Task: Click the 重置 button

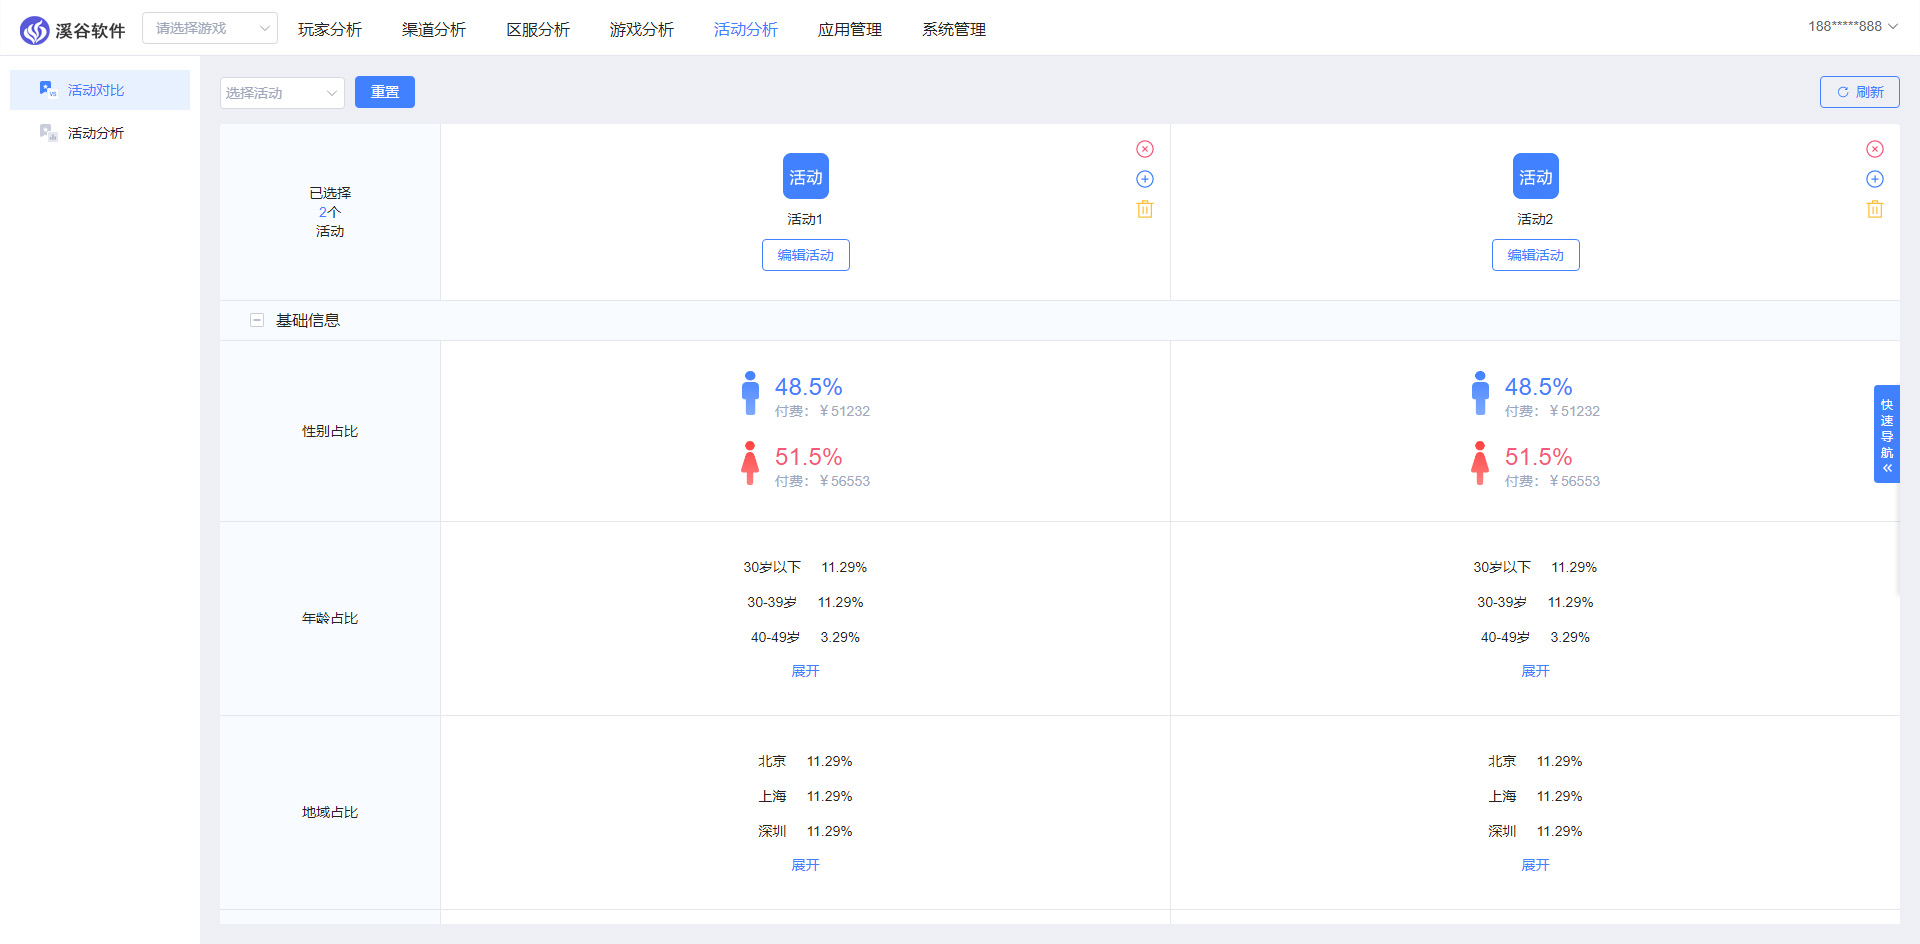Action: point(385,92)
